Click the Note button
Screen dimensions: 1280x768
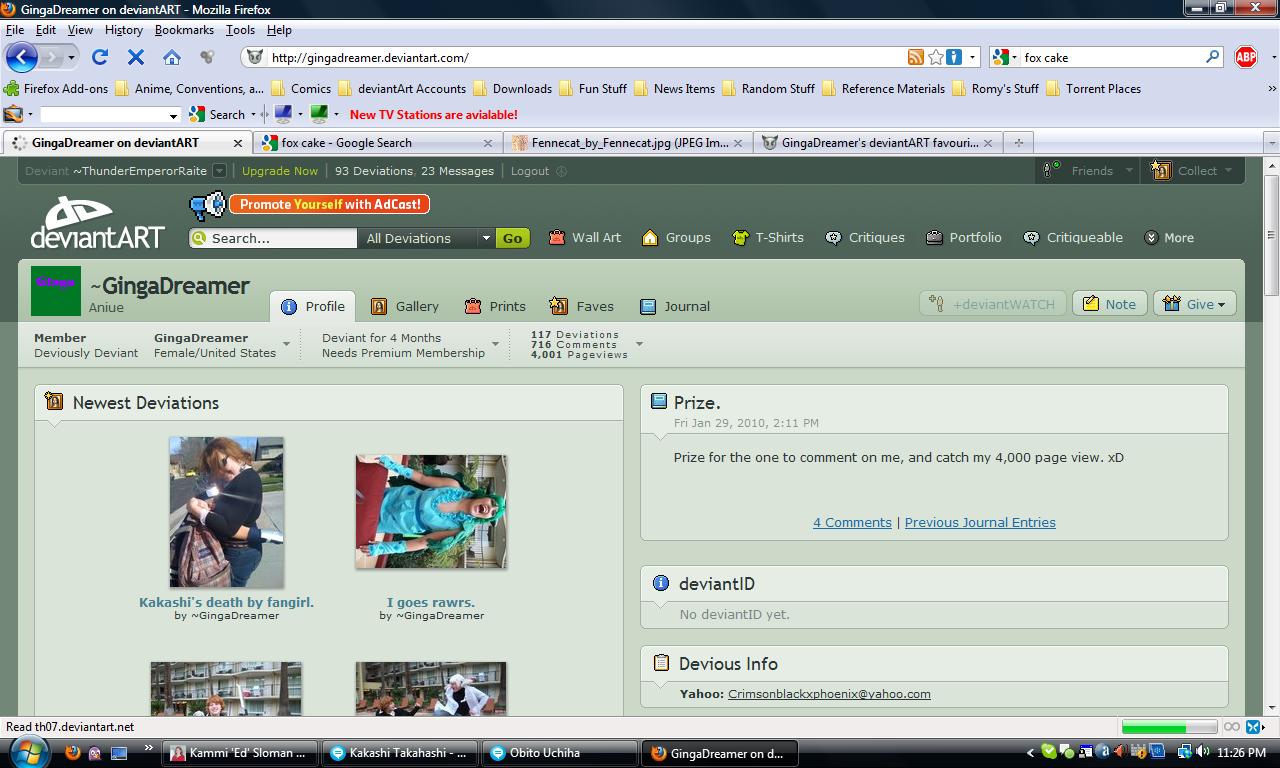coord(1109,304)
